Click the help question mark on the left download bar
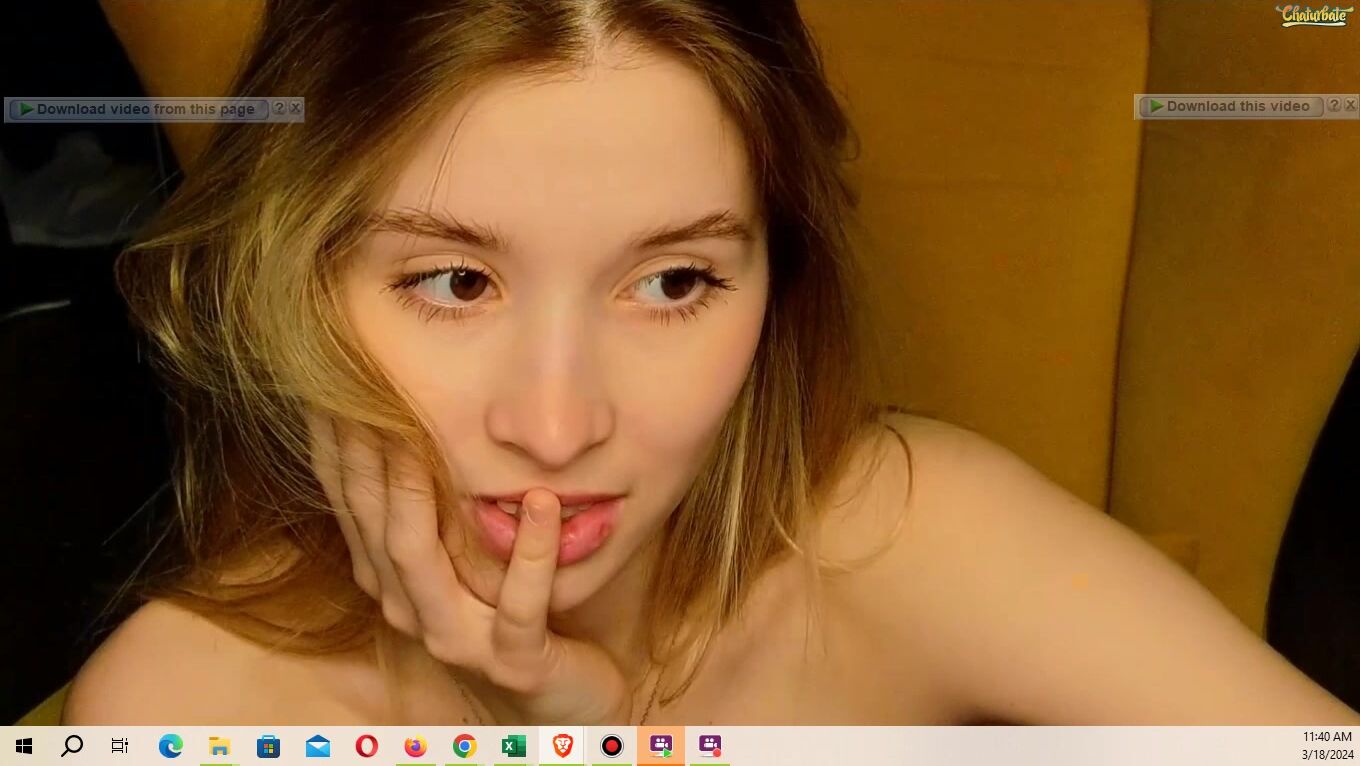 coord(279,108)
